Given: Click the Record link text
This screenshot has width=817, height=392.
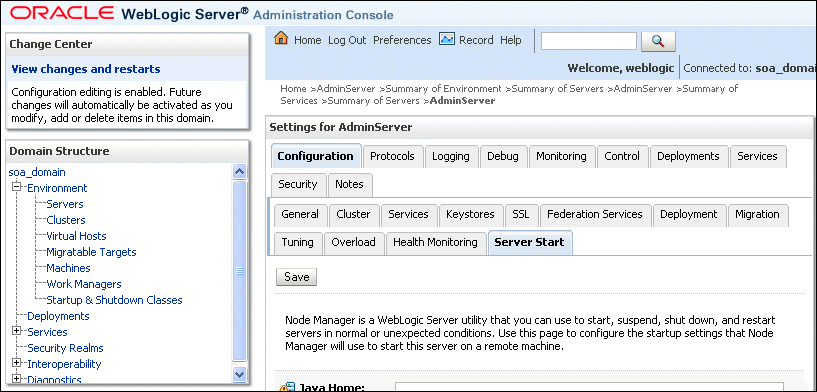Looking at the screenshot, I should coord(476,40).
